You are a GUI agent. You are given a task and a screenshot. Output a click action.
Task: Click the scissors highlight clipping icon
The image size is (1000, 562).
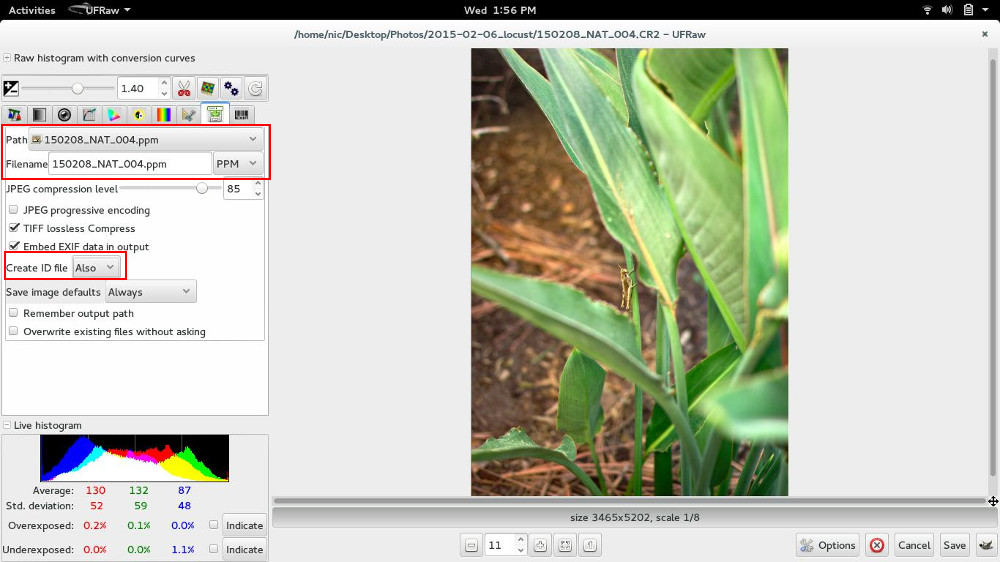183,88
